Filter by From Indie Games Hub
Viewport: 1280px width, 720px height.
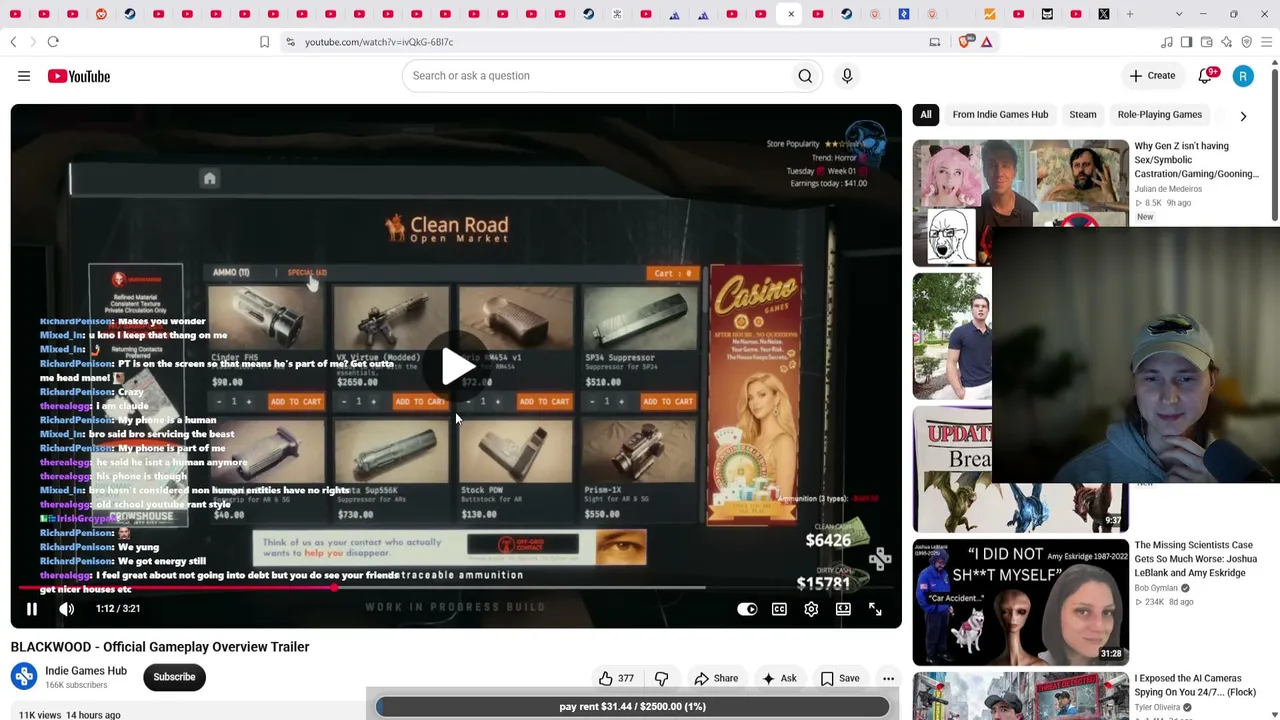[x=1000, y=115]
